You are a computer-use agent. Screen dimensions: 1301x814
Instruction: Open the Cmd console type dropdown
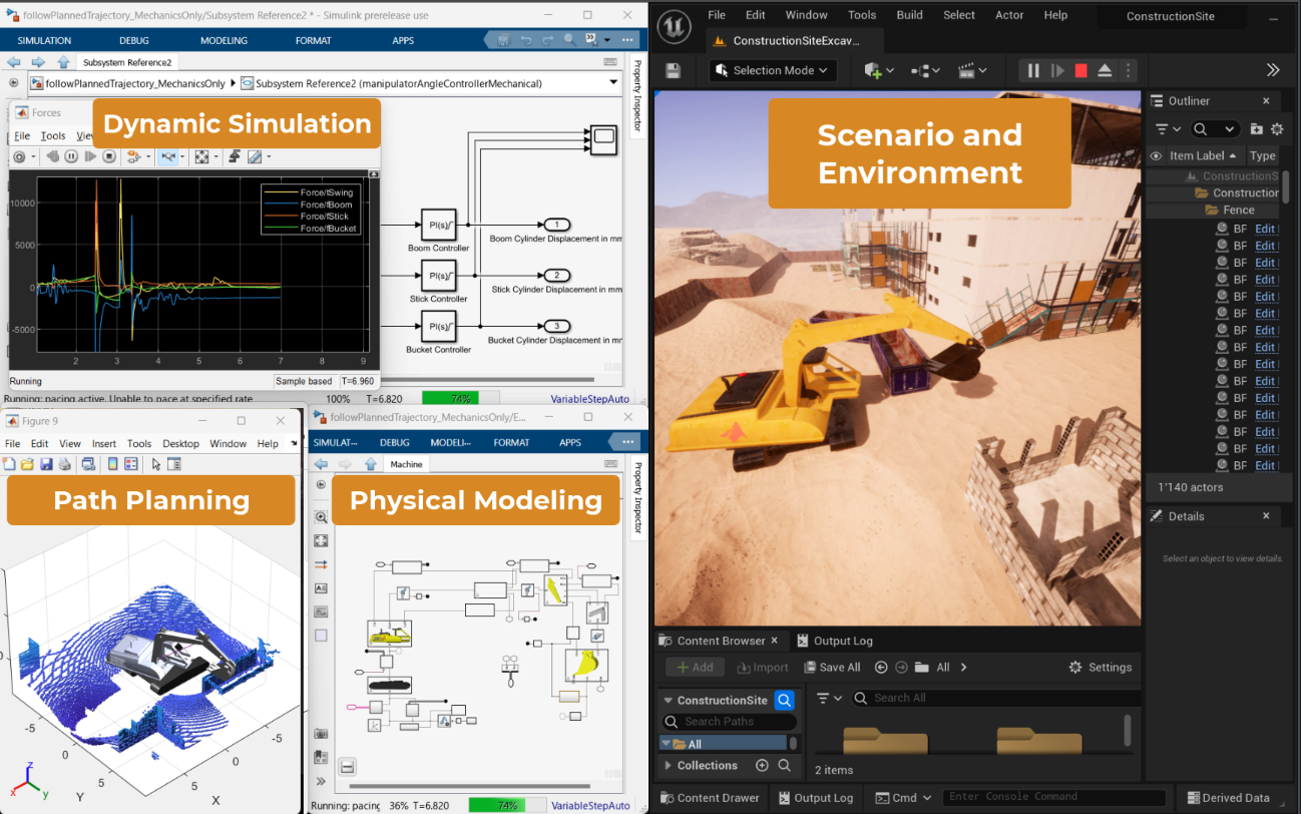903,797
